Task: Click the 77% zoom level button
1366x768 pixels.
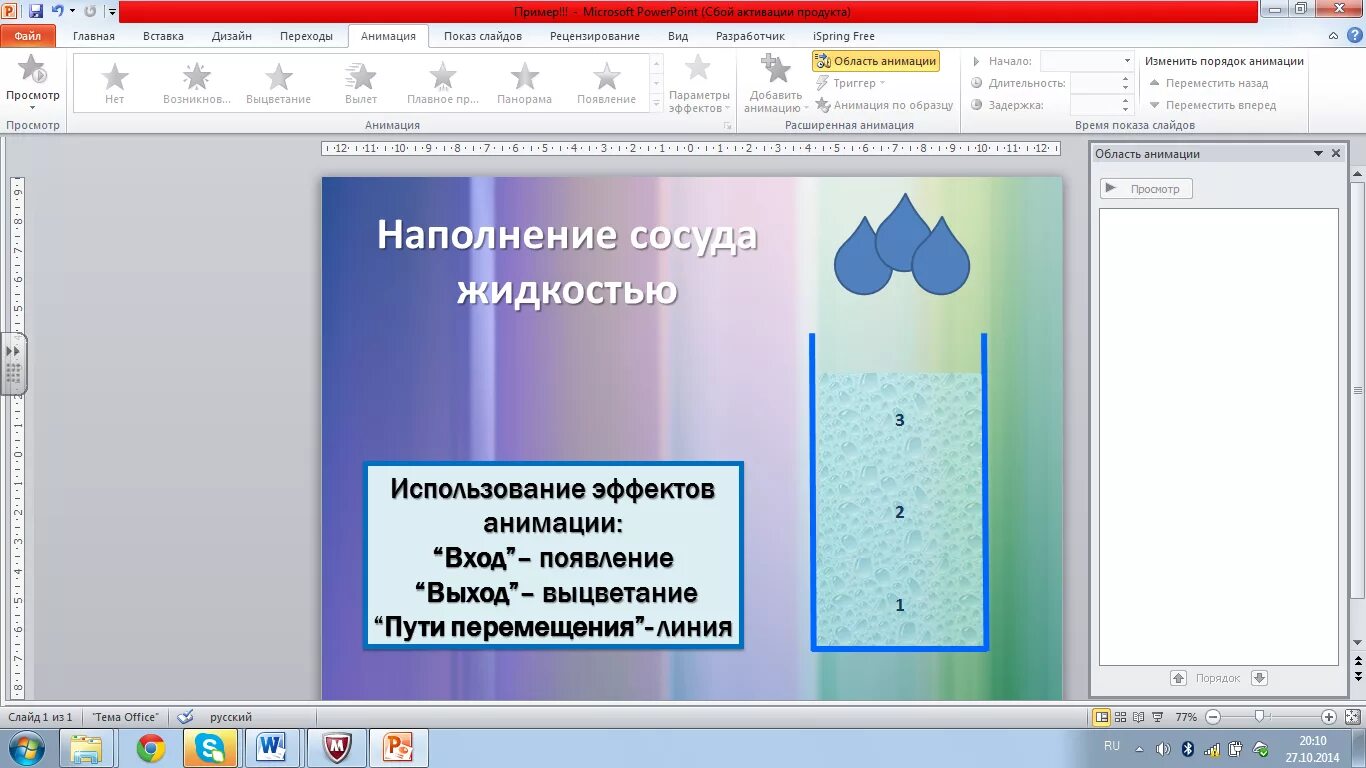Action: [1185, 717]
